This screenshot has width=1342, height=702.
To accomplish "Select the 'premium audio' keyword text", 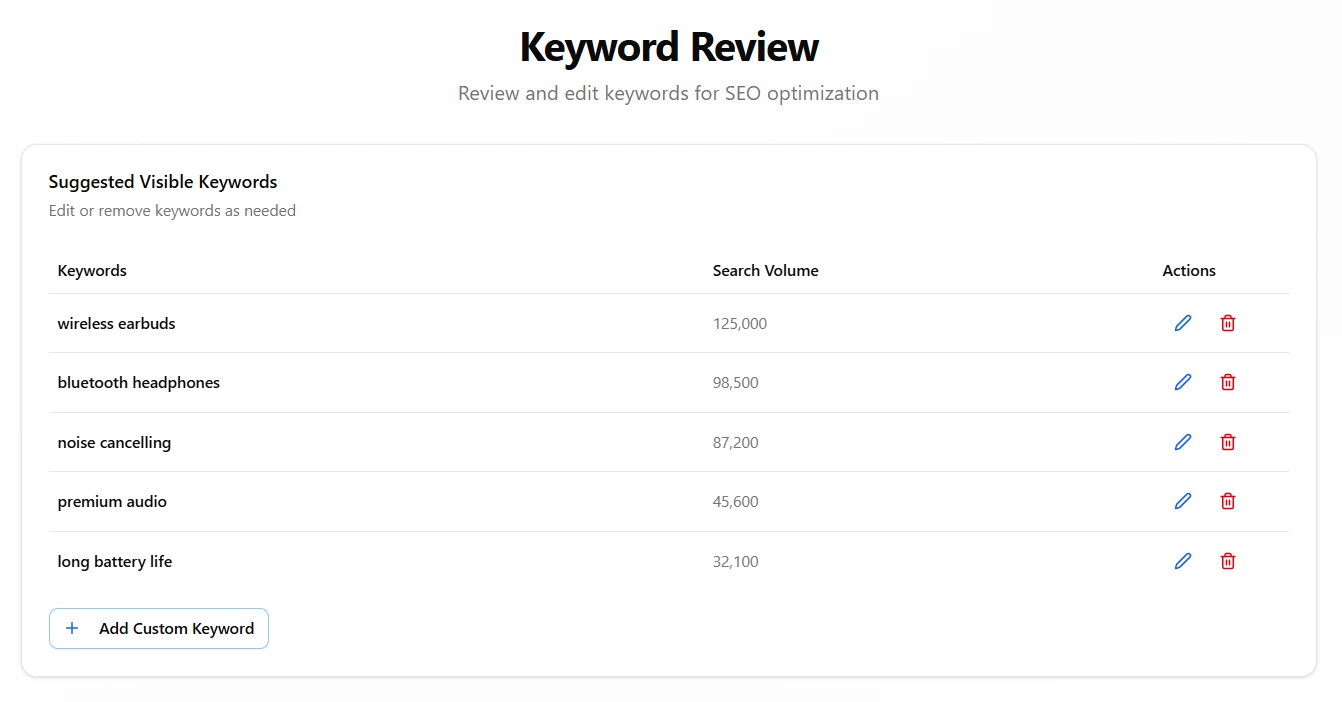I will click(x=112, y=502).
